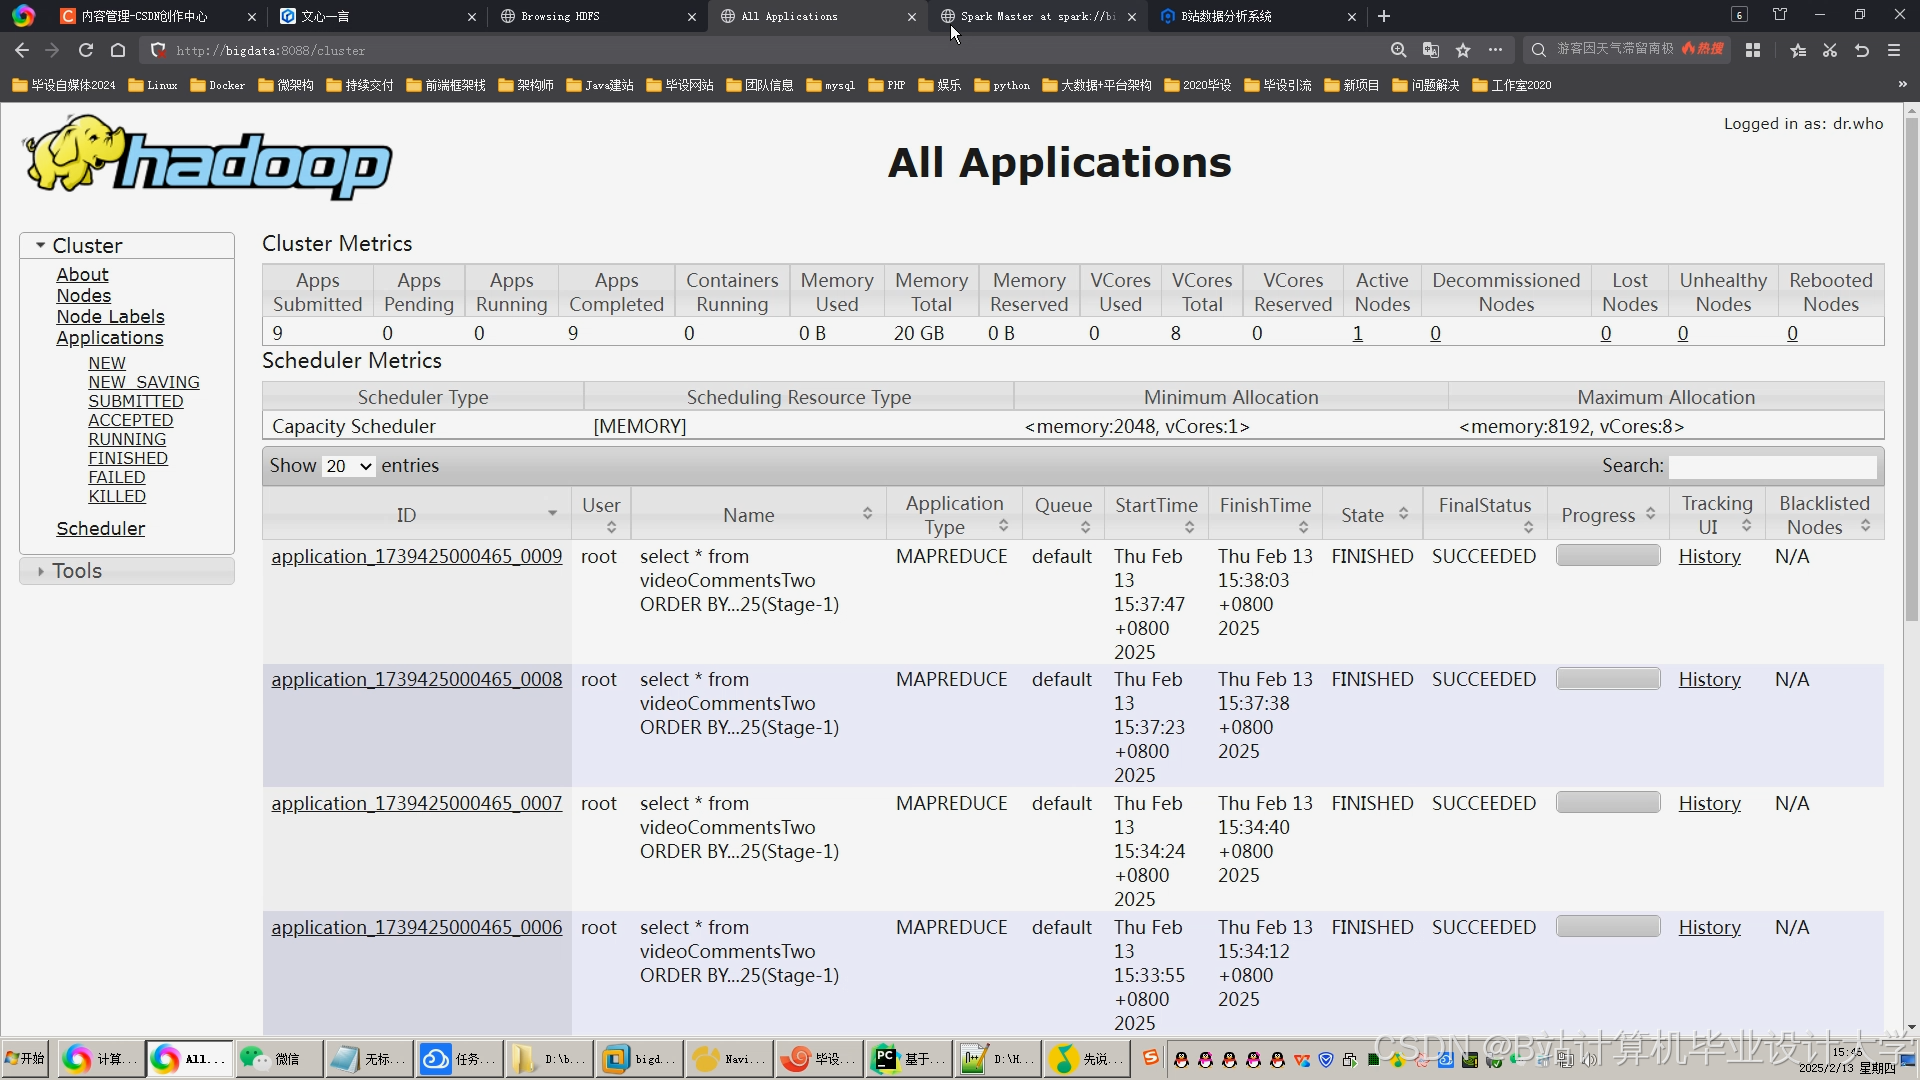Open application_1739425000465_0009 link
This screenshot has height=1080, width=1920.
[416, 556]
